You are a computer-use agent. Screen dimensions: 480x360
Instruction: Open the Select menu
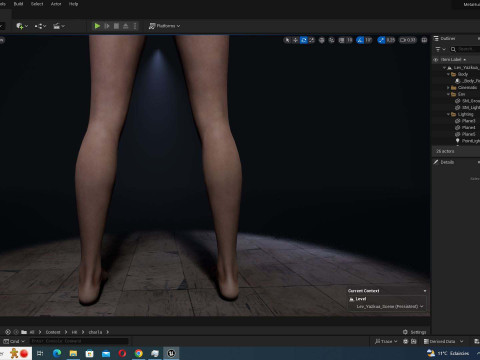click(x=37, y=4)
